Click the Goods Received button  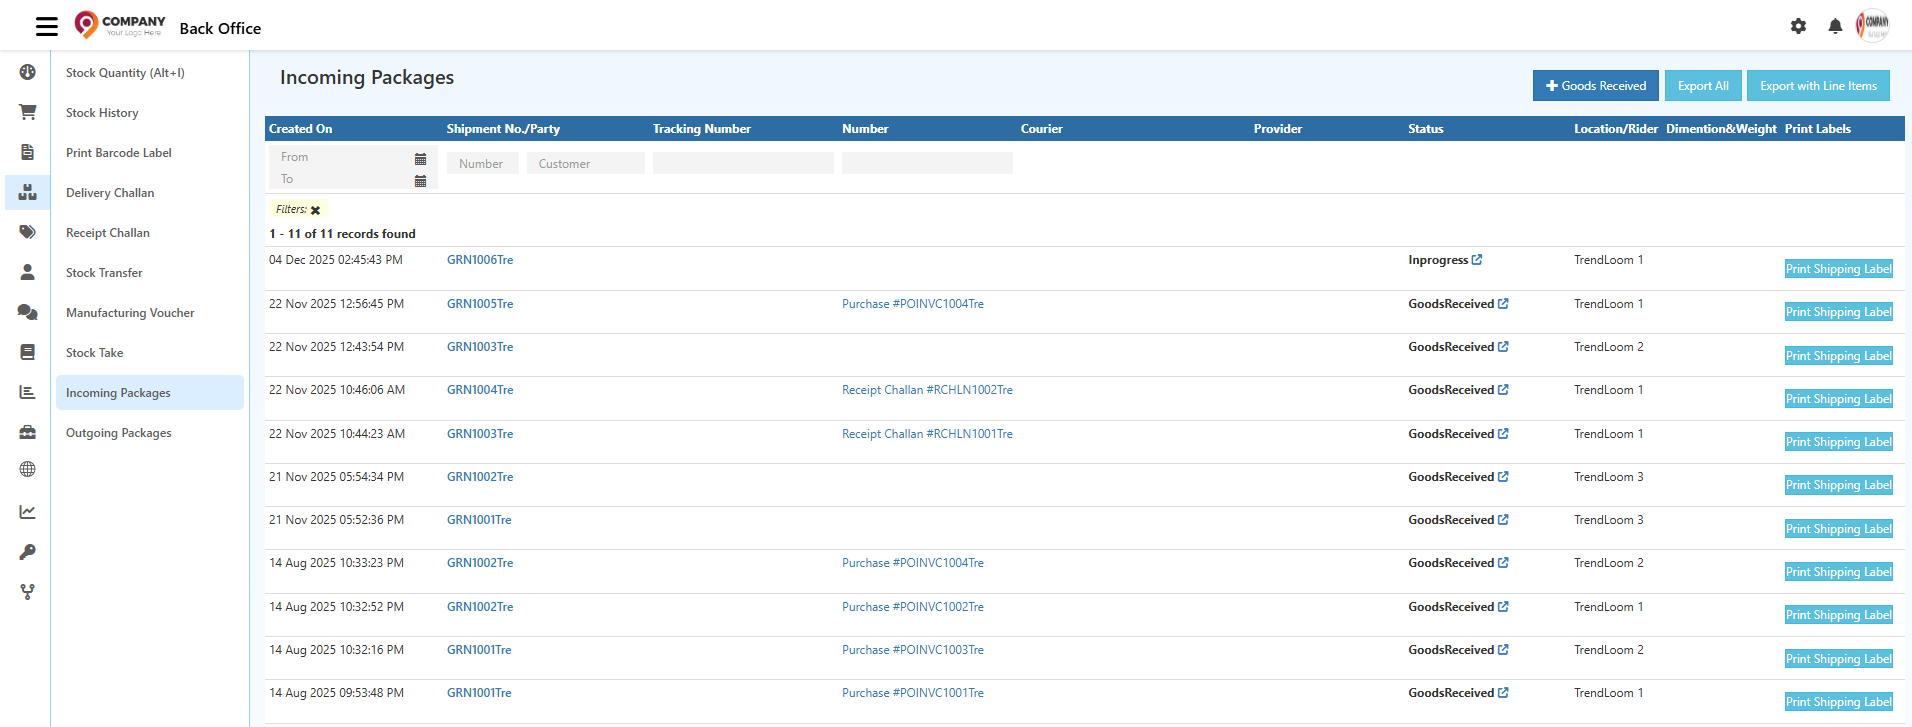pos(1595,86)
